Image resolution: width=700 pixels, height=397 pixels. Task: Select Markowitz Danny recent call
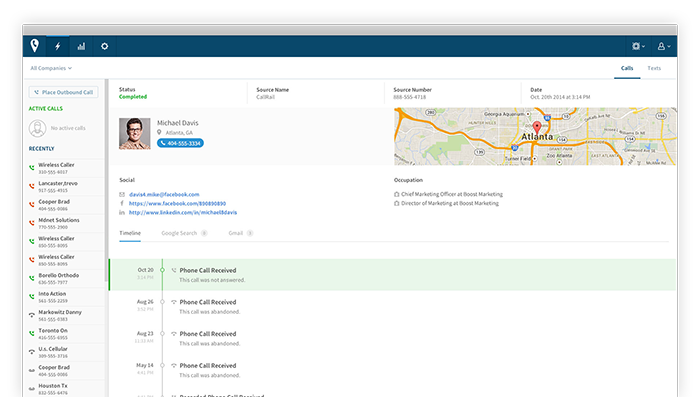pyautogui.click(x=65, y=315)
